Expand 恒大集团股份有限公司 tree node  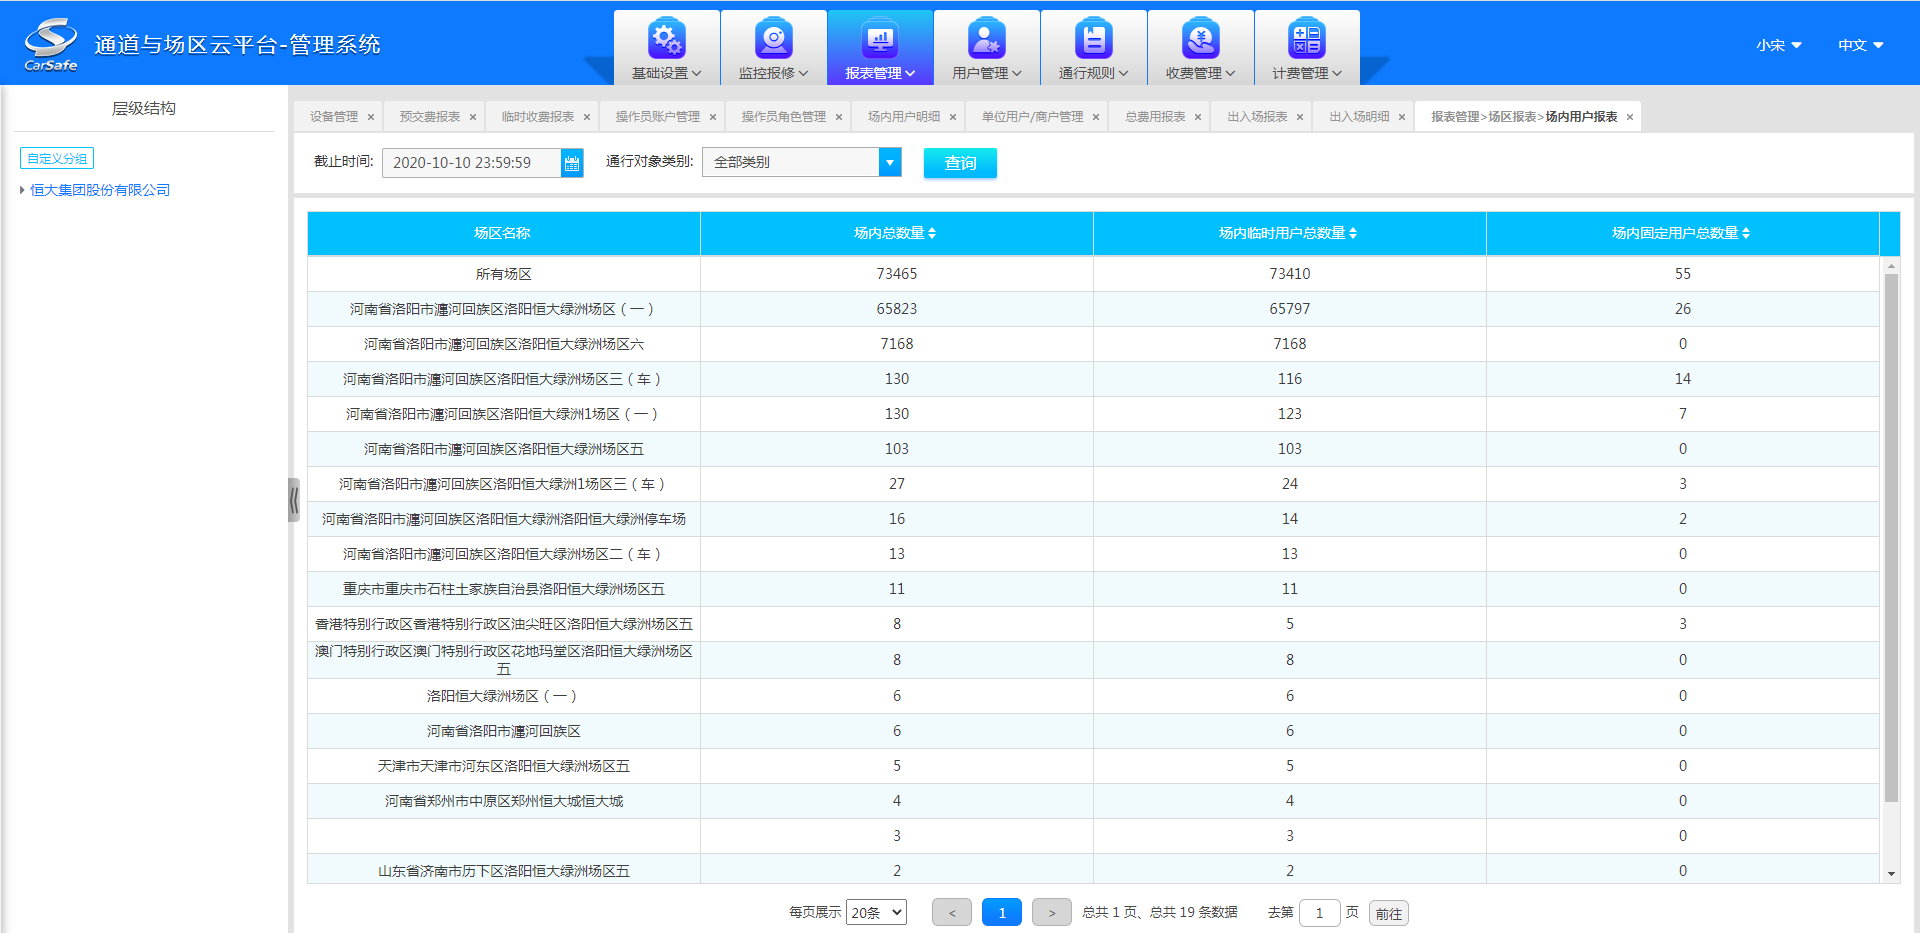tap(22, 190)
